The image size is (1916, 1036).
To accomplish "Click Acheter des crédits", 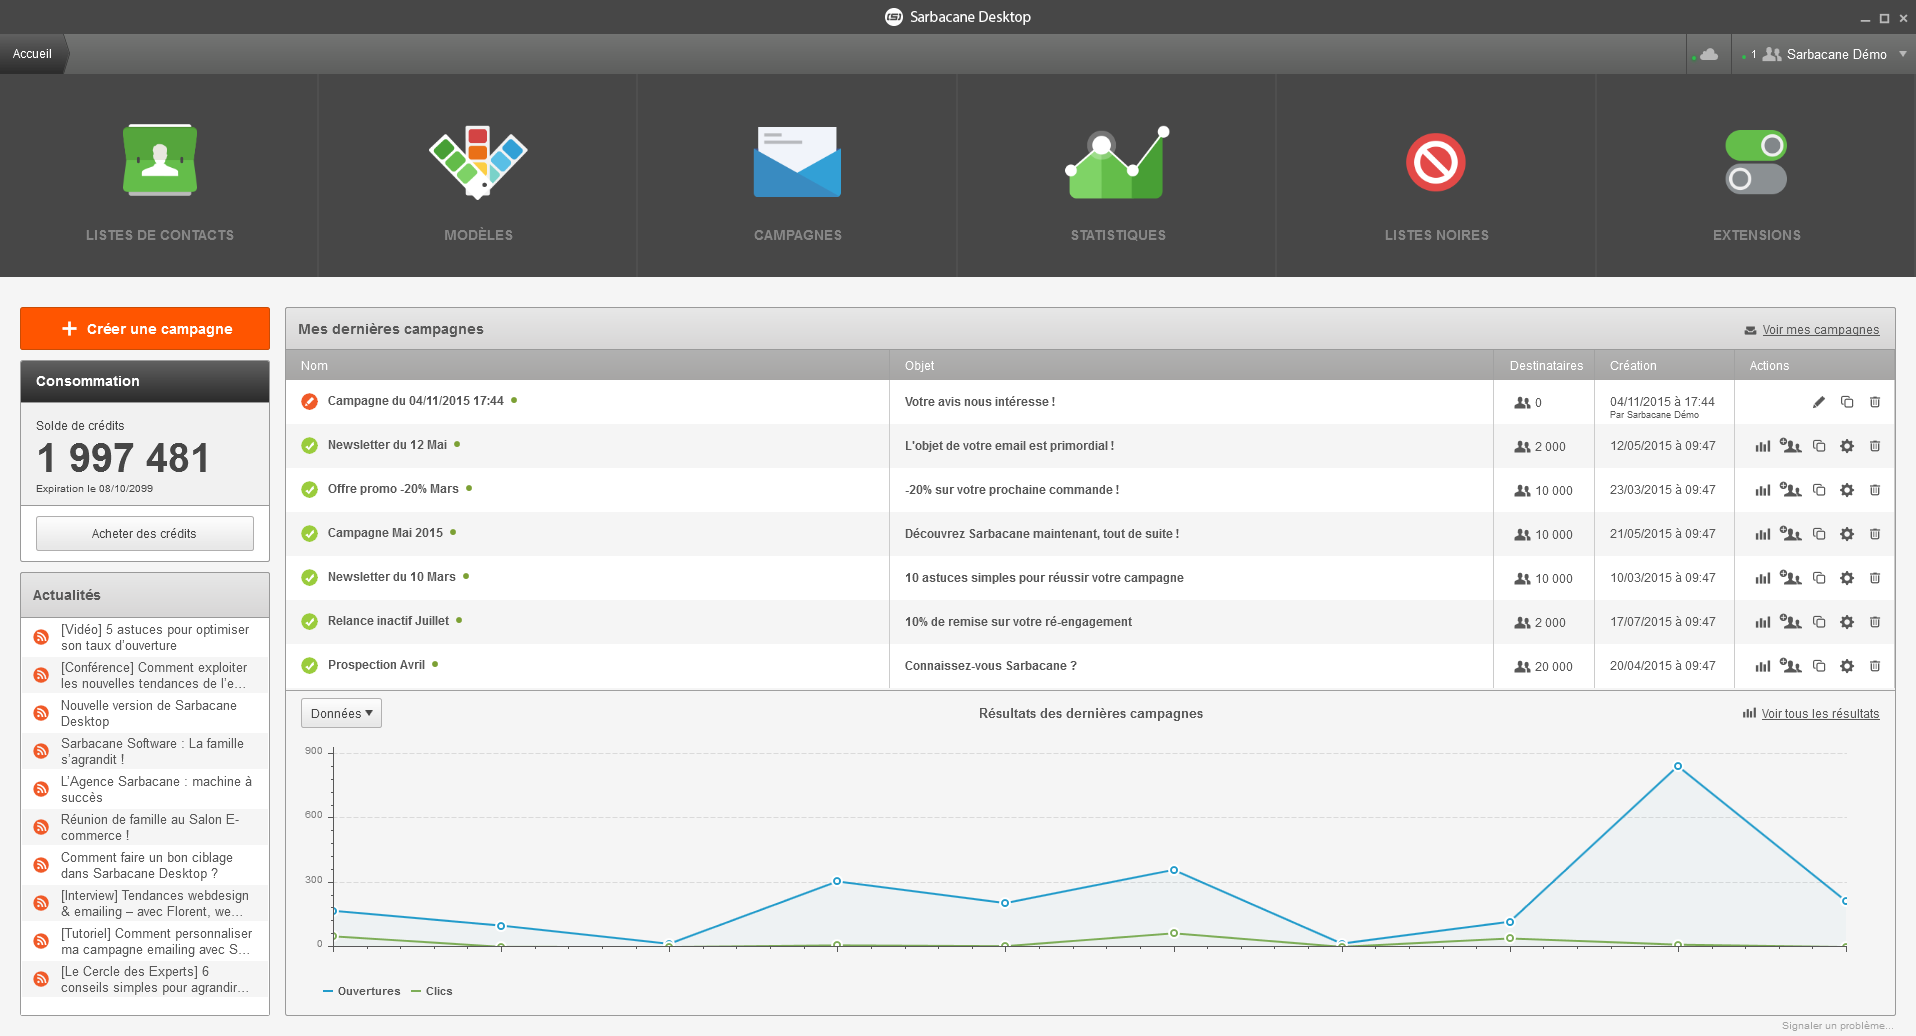I will (x=144, y=533).
